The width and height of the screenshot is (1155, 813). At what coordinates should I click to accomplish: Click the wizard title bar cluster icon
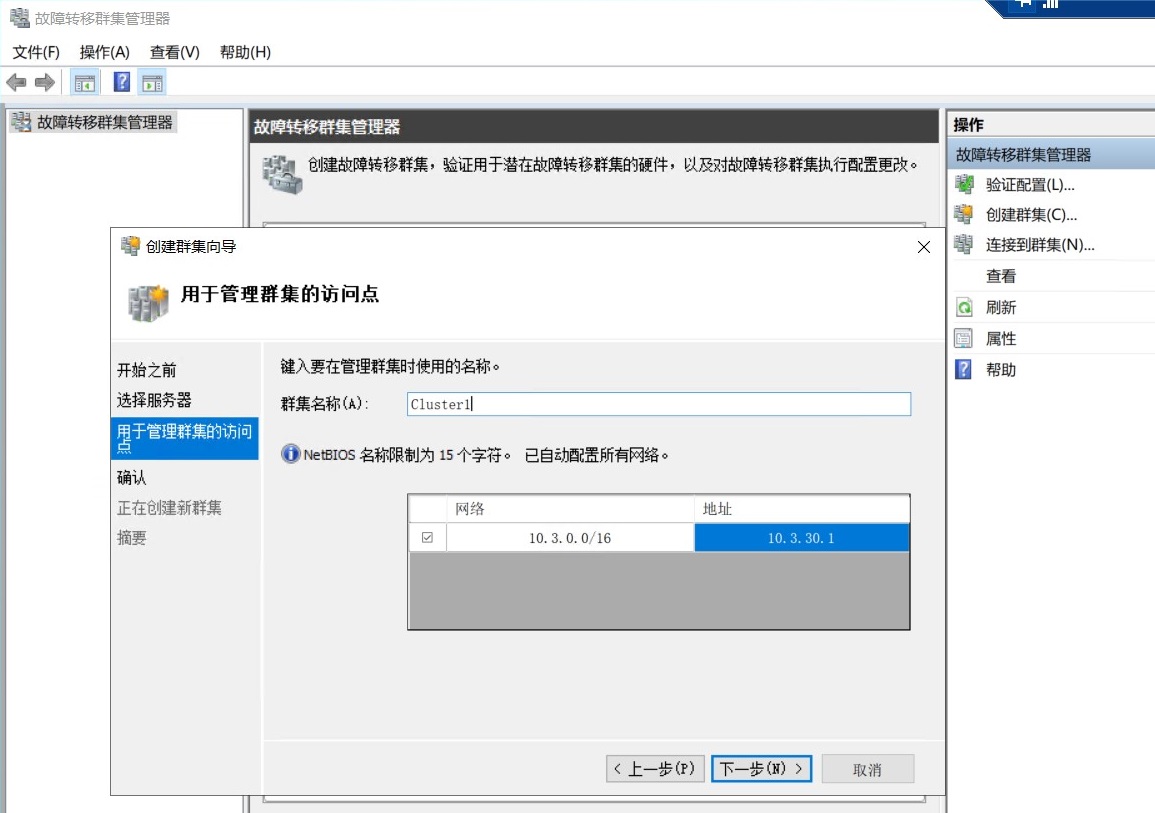pos(130,246)
